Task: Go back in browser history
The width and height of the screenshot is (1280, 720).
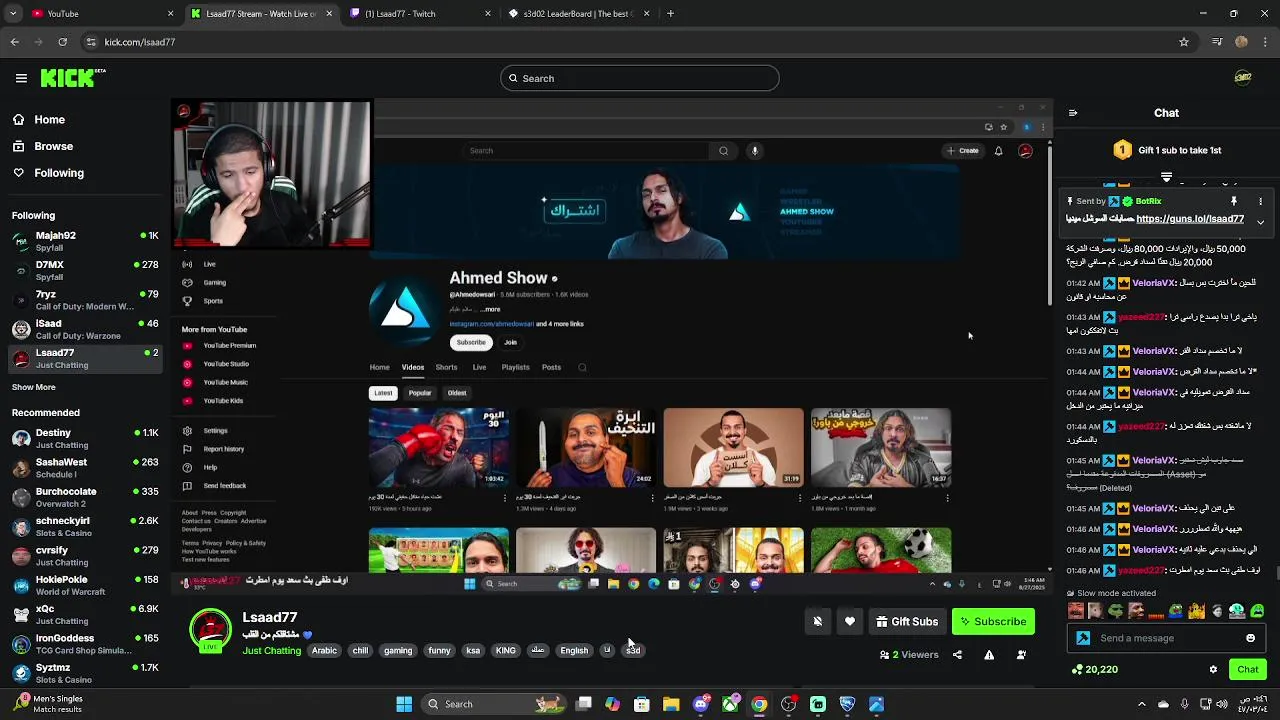Action: [14, 42]
